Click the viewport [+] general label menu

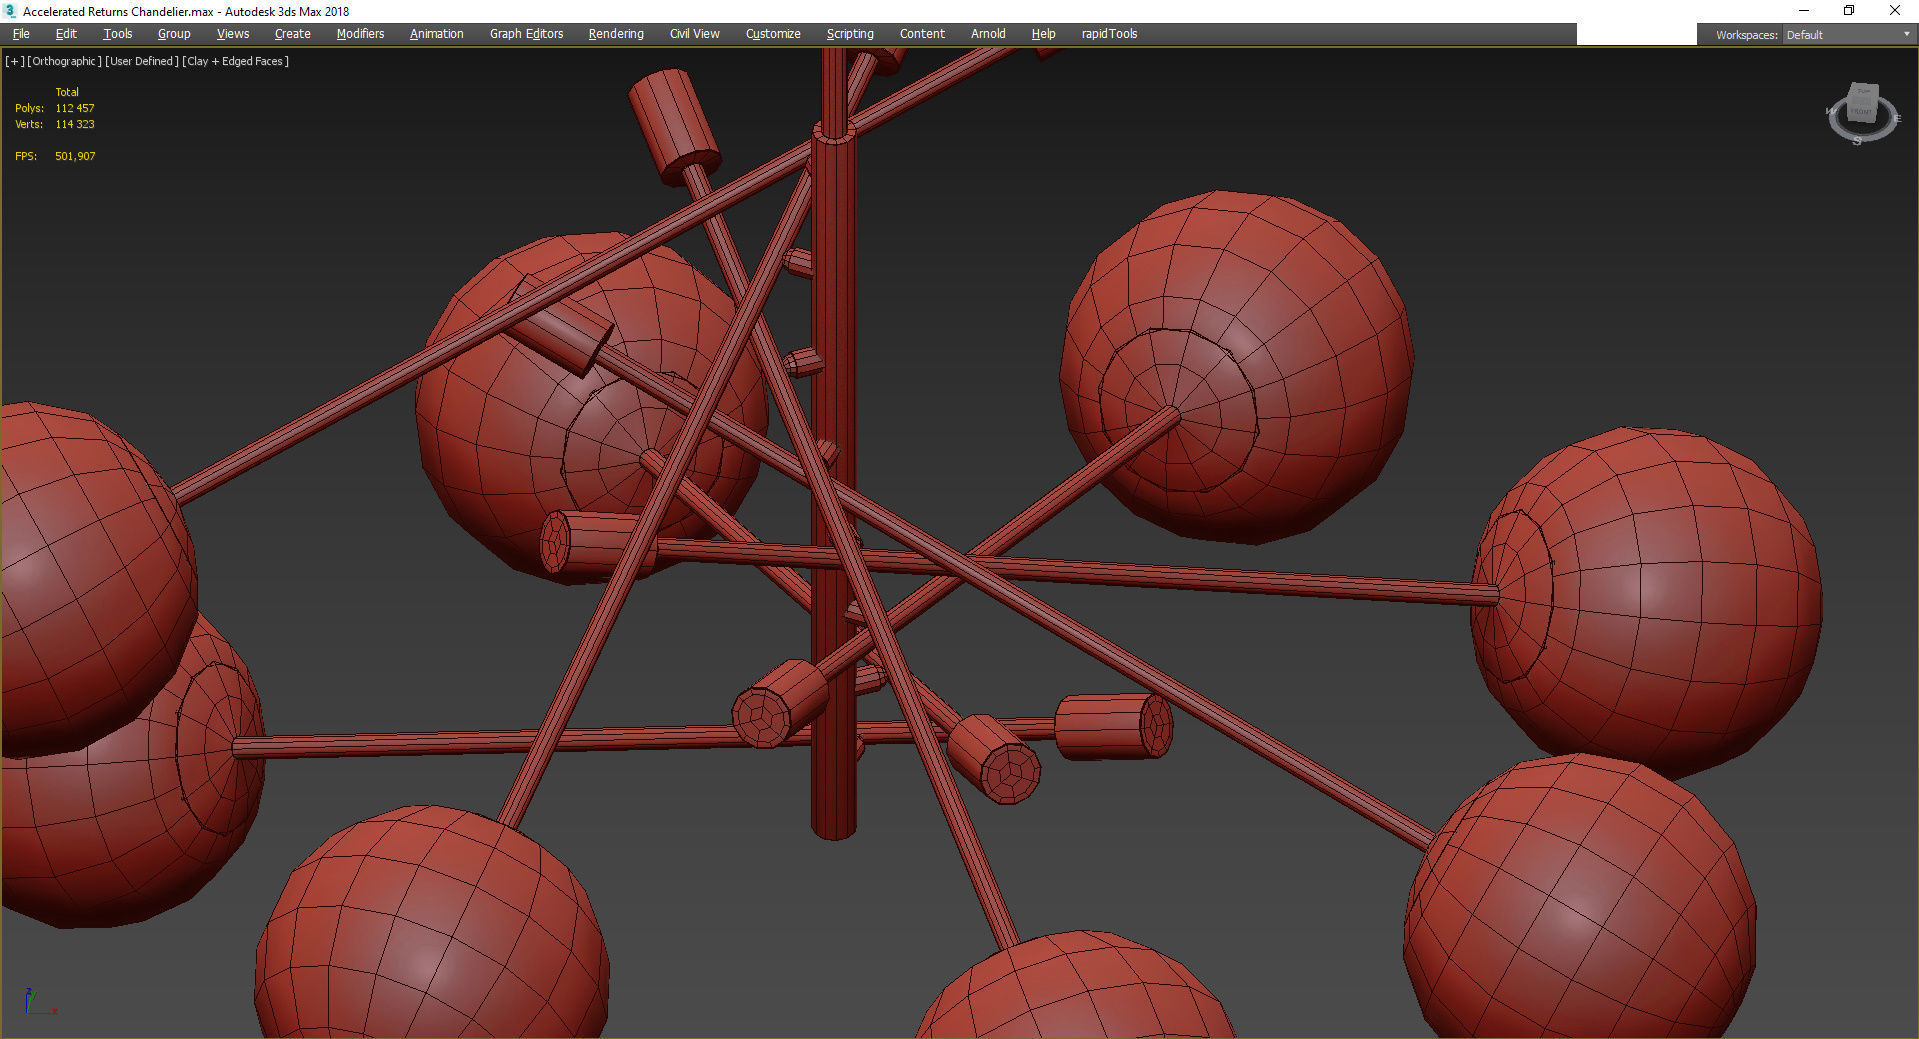point(14,61)
